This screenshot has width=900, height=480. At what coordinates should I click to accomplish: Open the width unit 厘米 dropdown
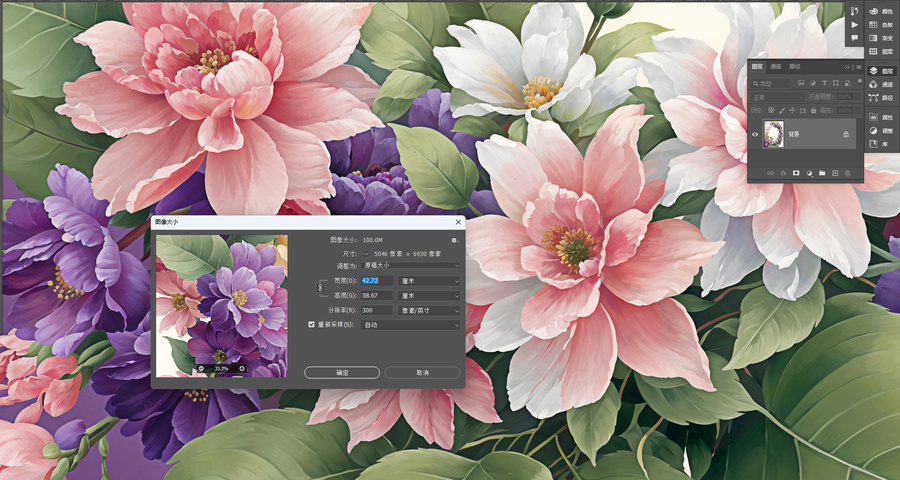click(429, 281)
